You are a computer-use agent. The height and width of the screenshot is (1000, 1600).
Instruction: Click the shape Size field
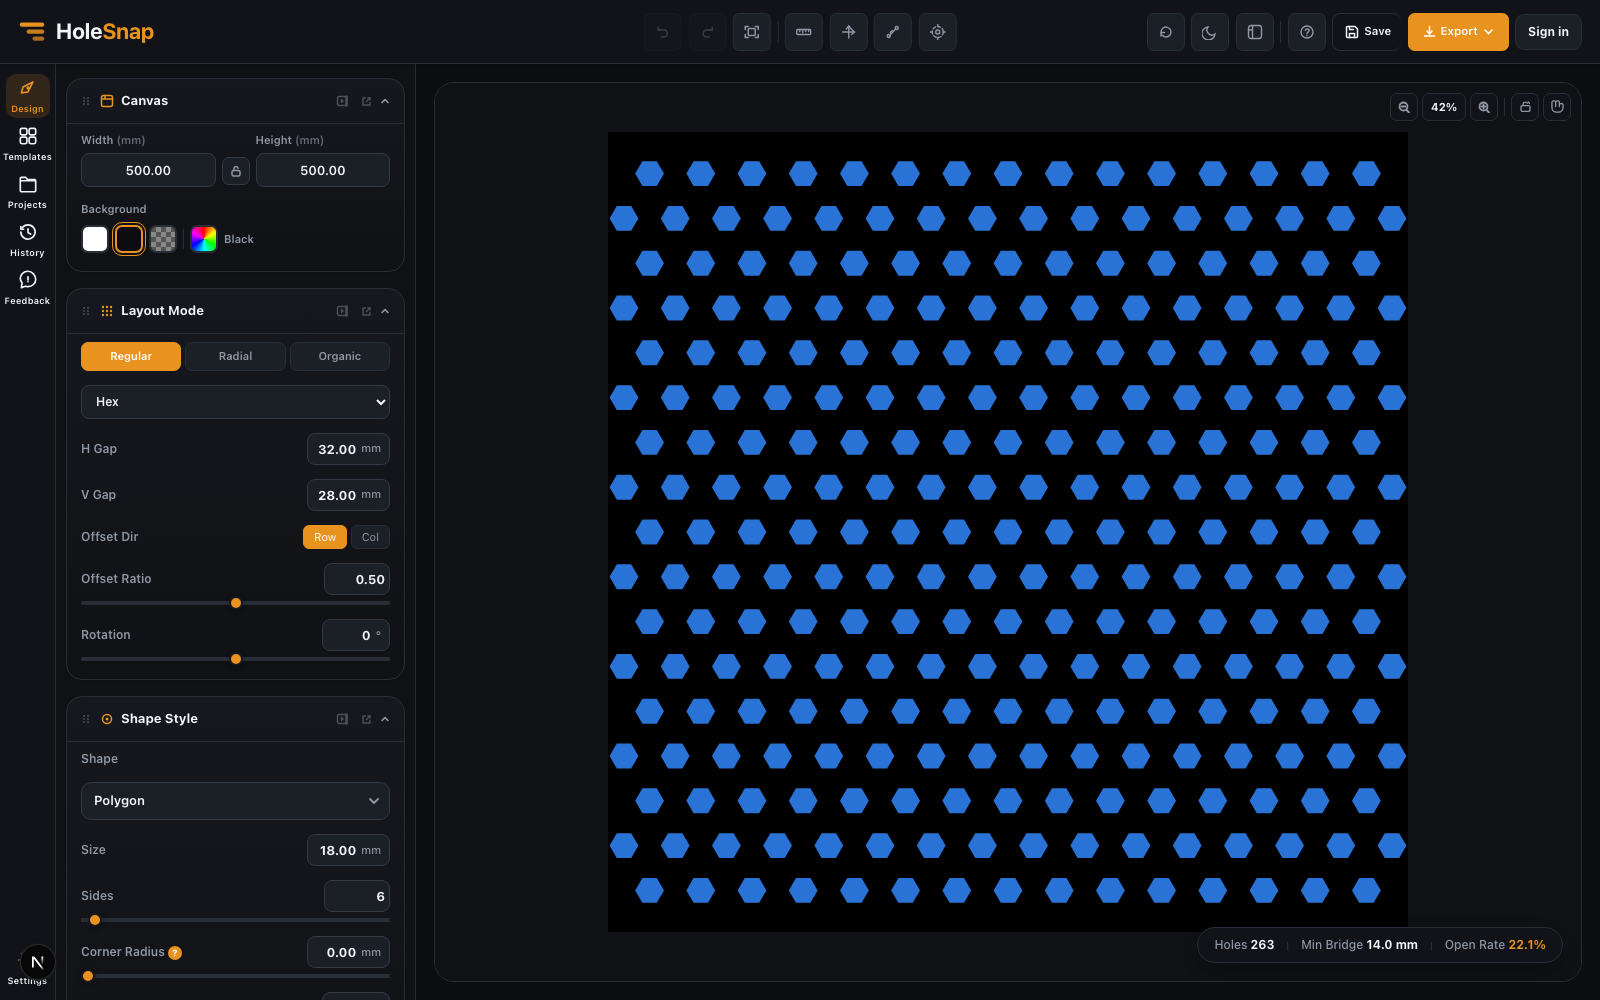coord(348,850)
